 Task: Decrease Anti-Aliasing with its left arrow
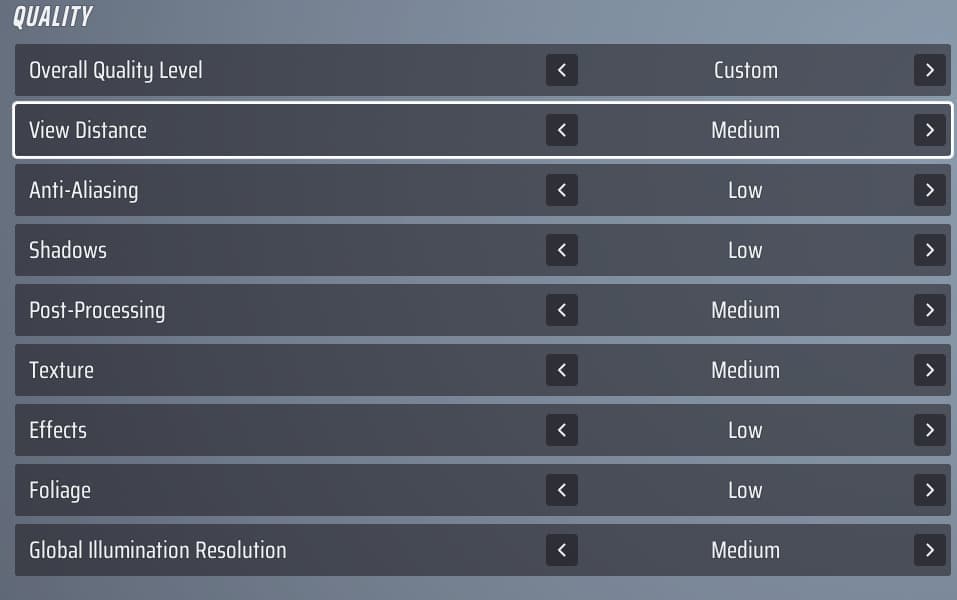point(561,190)
